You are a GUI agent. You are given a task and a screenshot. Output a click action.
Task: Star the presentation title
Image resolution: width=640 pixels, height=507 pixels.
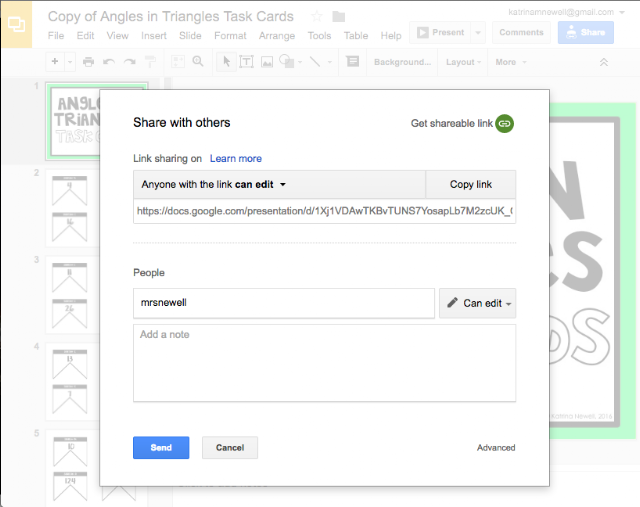point(316,17)
